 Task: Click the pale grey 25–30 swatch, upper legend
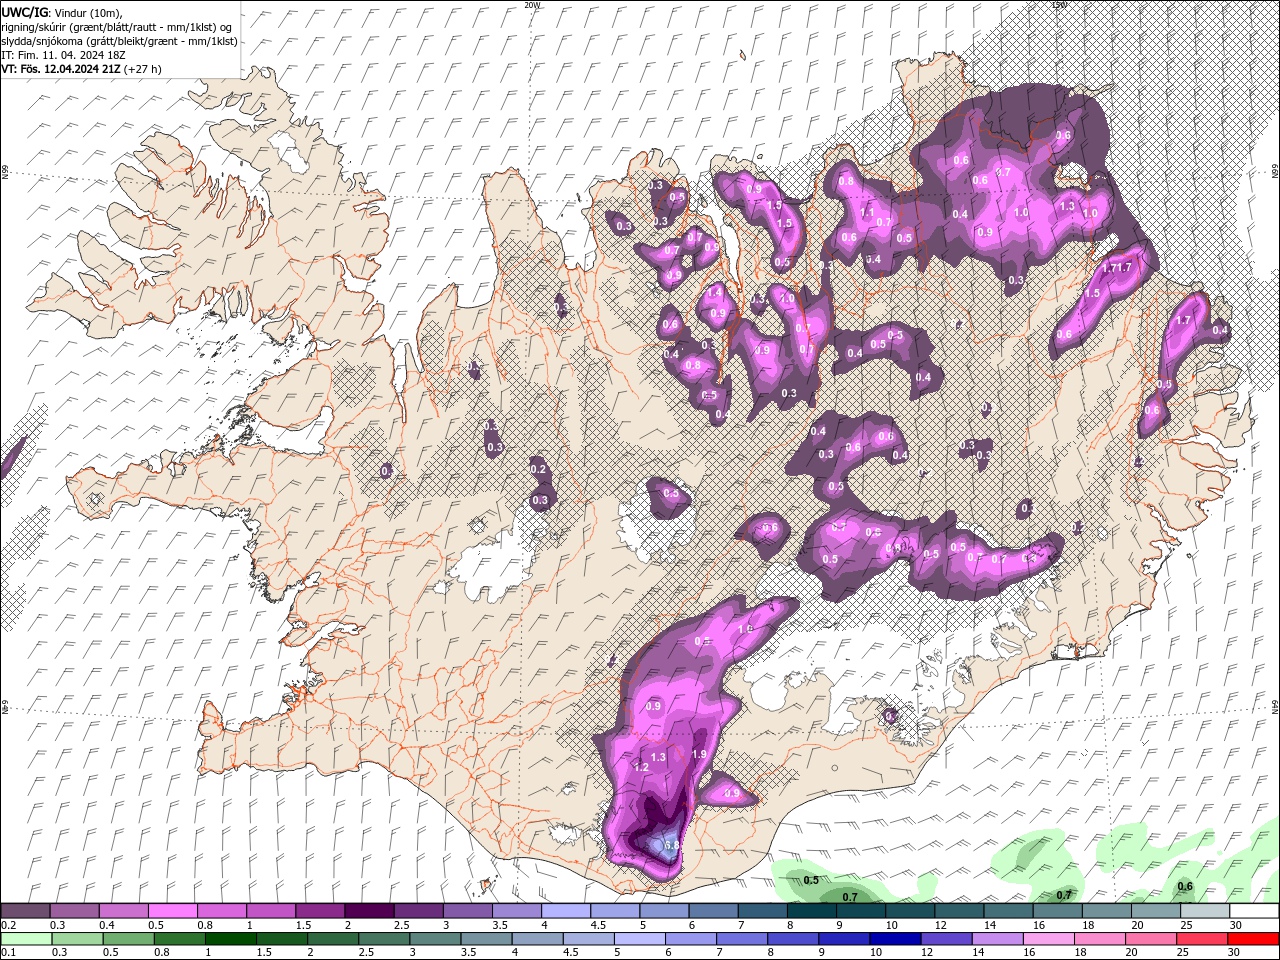pyautogui.click(x=1205, y=911)
